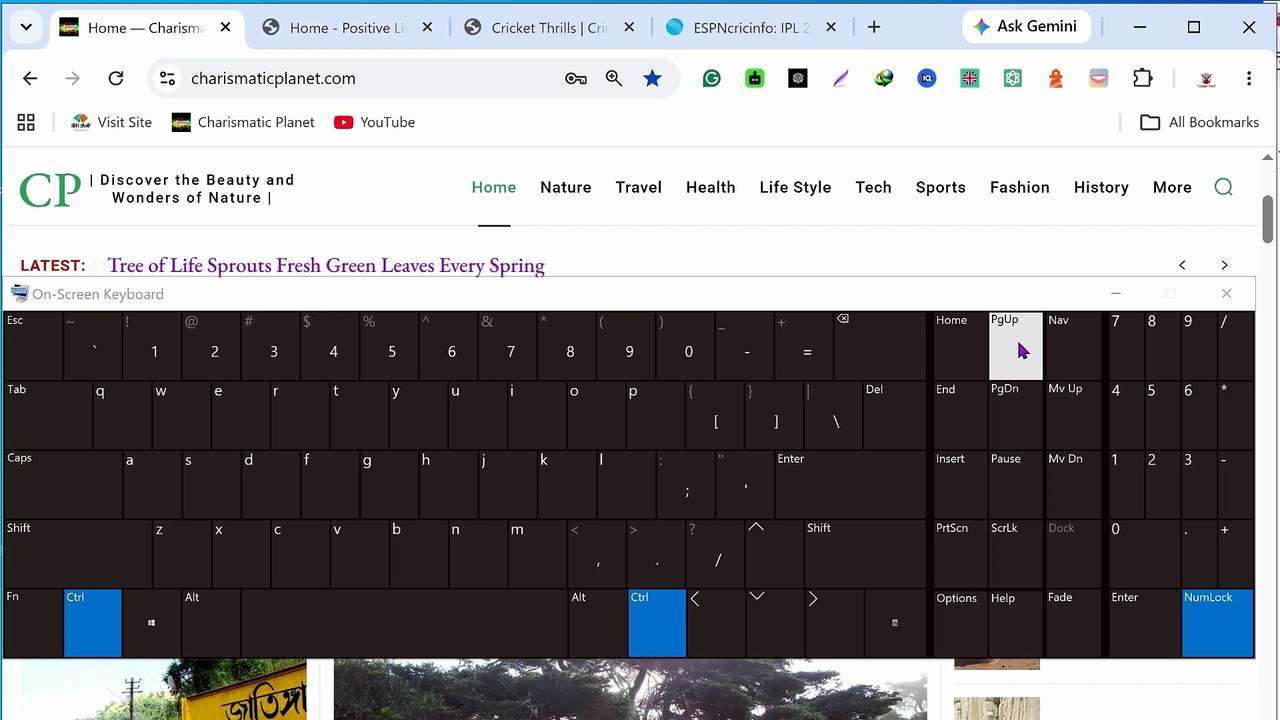Toggle the Fn key
Screen dimensions: 1280x720
click(33, 623)
